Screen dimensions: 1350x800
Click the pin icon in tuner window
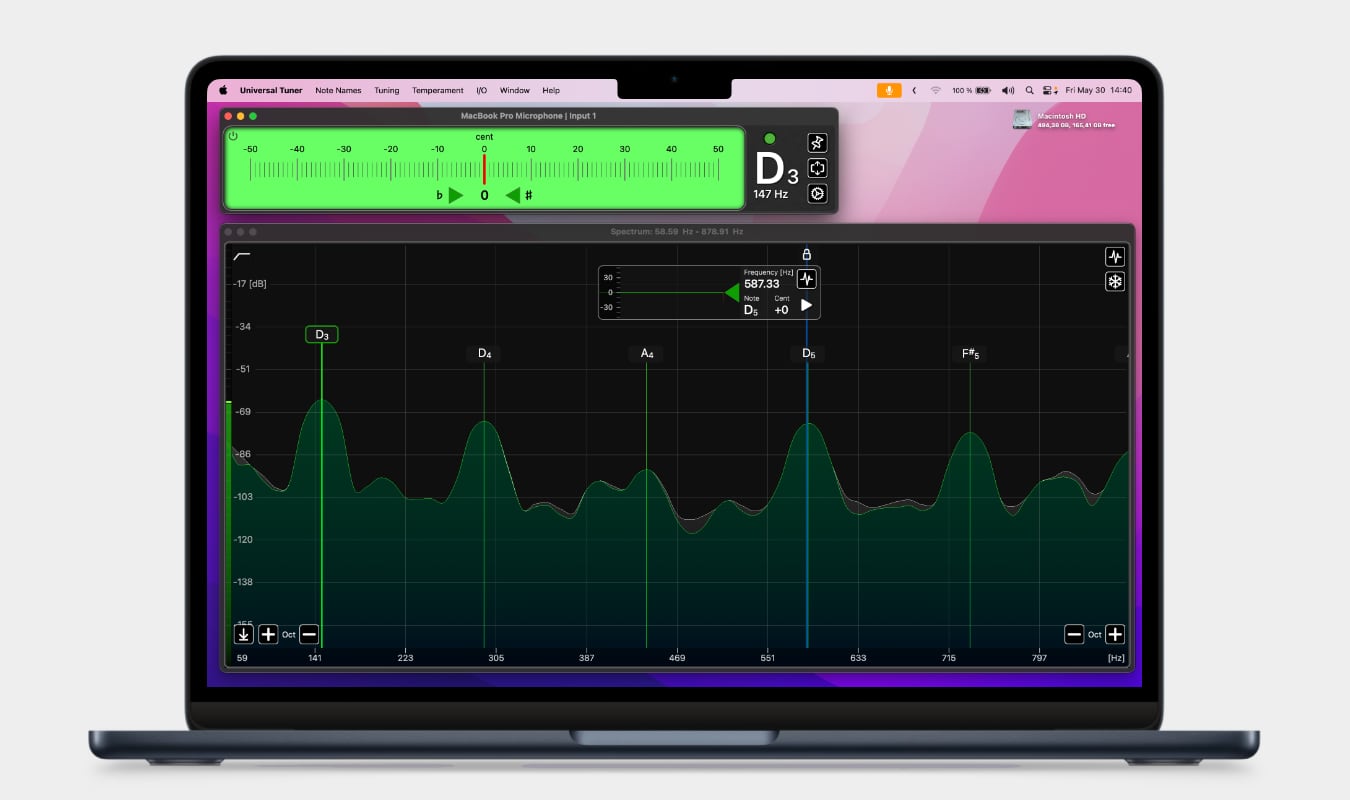pos(817,143)
